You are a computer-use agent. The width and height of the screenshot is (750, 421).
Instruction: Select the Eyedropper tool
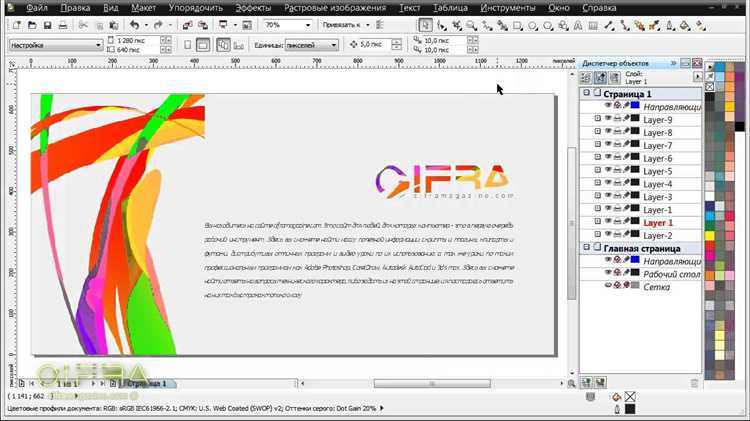[x=654, y=25]
